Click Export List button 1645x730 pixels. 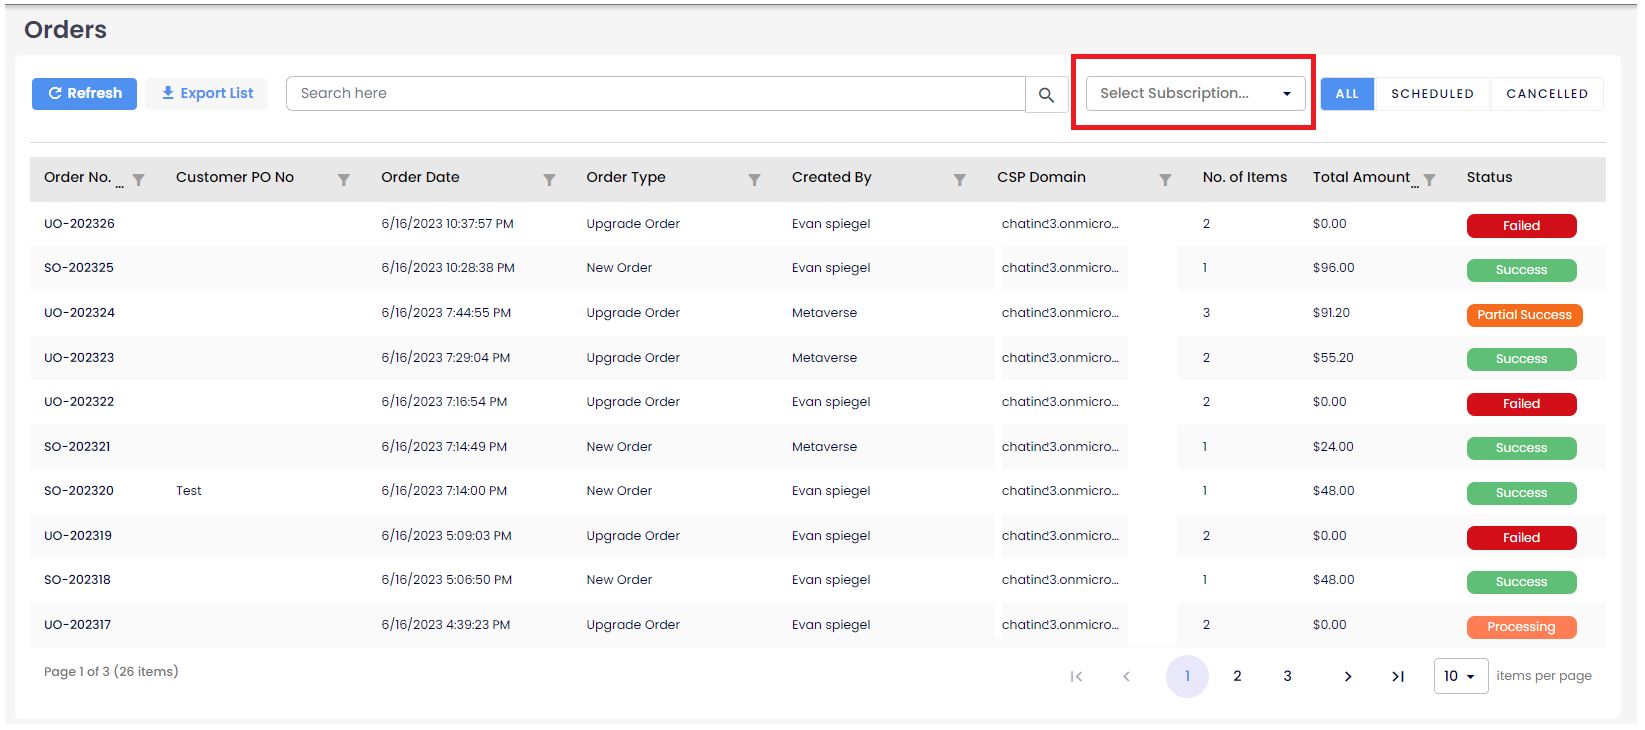pyautogui.click(x=207, y=93)
